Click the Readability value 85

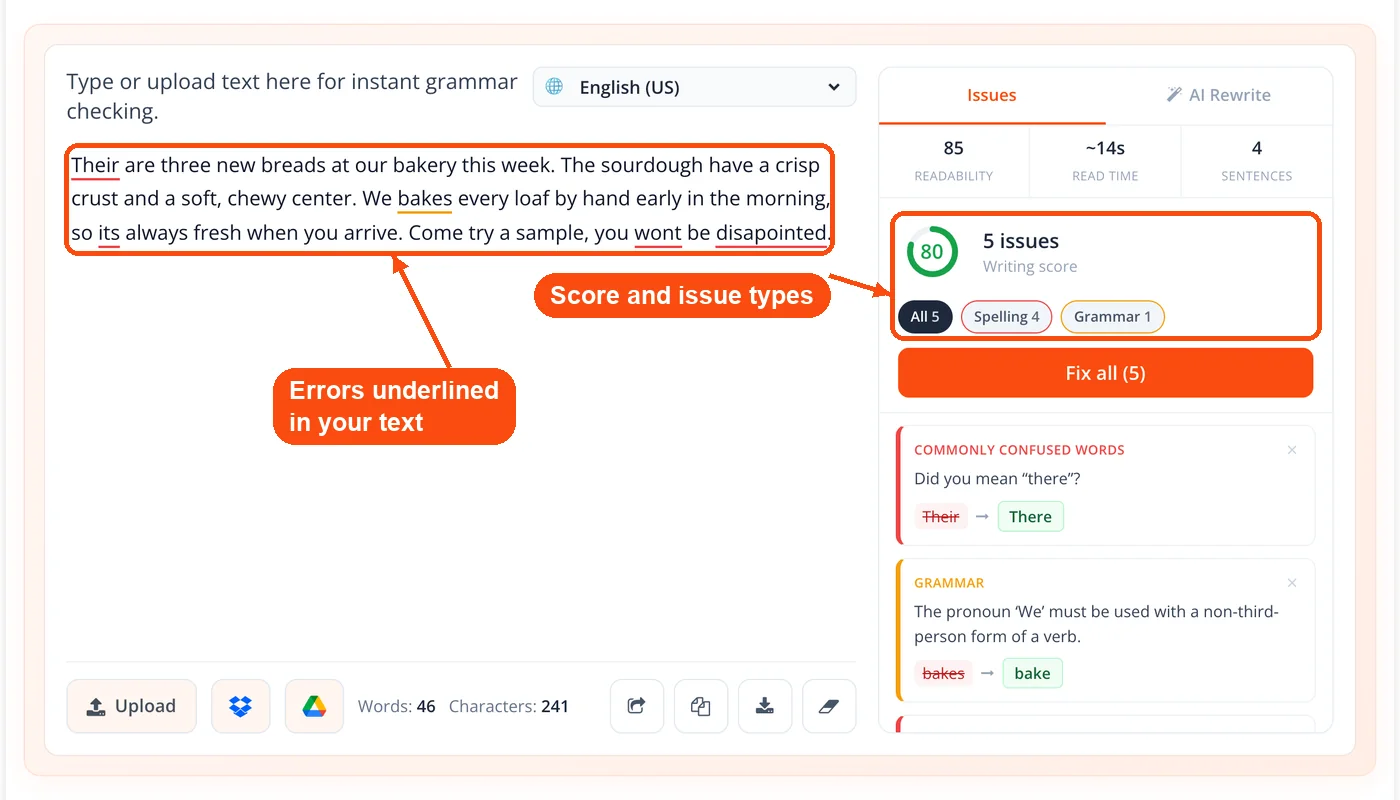(954, 148)
